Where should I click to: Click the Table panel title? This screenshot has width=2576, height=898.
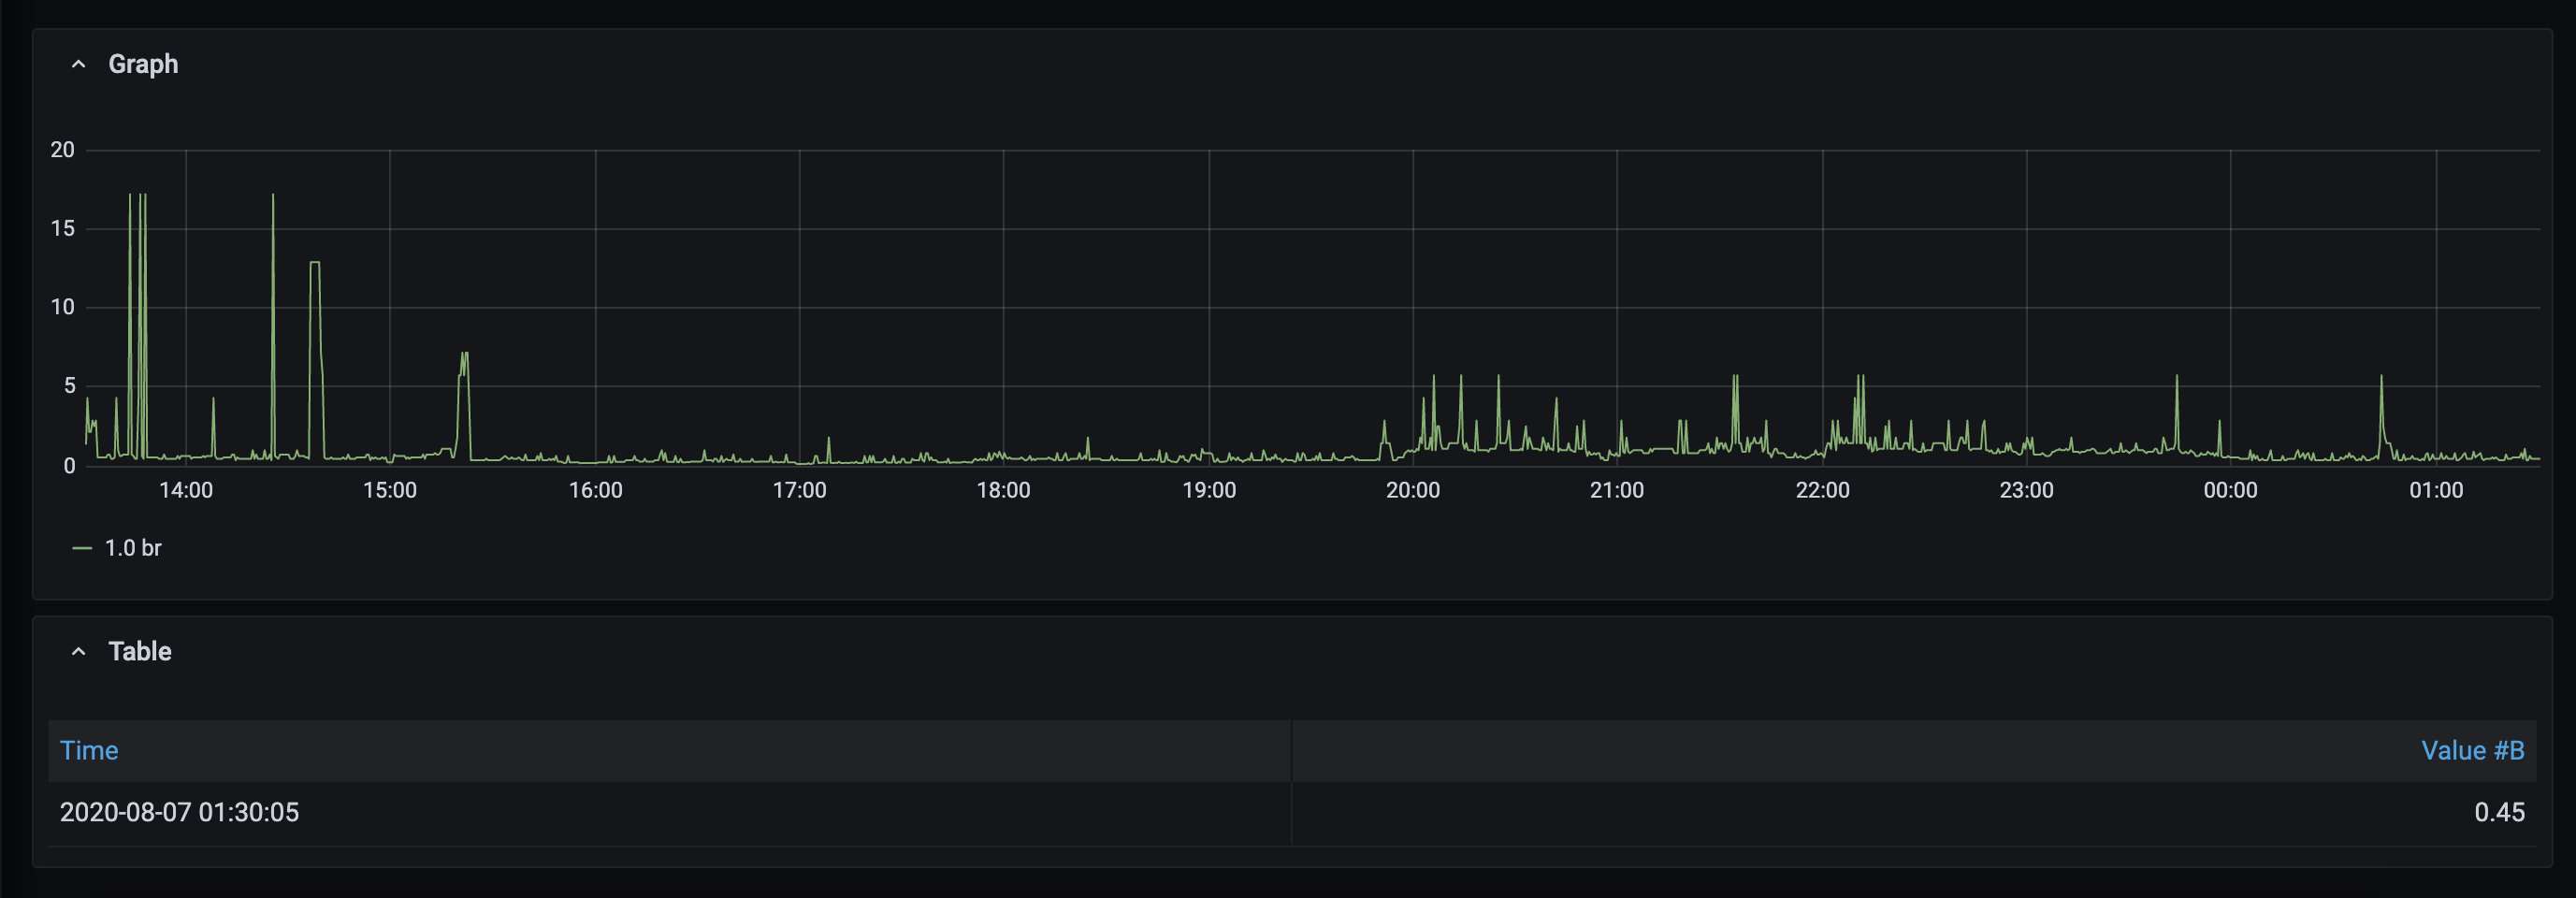pyautogui.click(x=140, y=652)
